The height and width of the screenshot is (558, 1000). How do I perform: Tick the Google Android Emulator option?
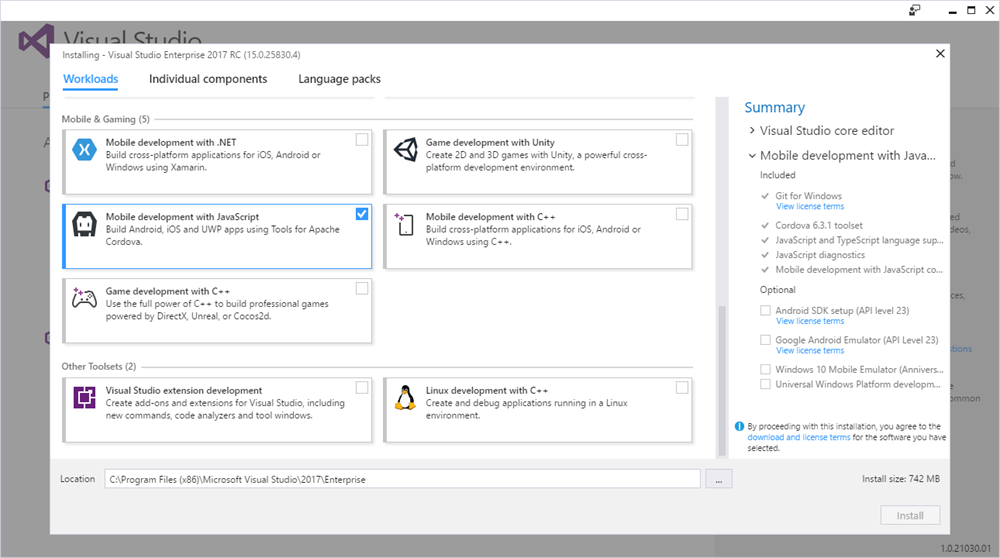[x=766, y=340]
